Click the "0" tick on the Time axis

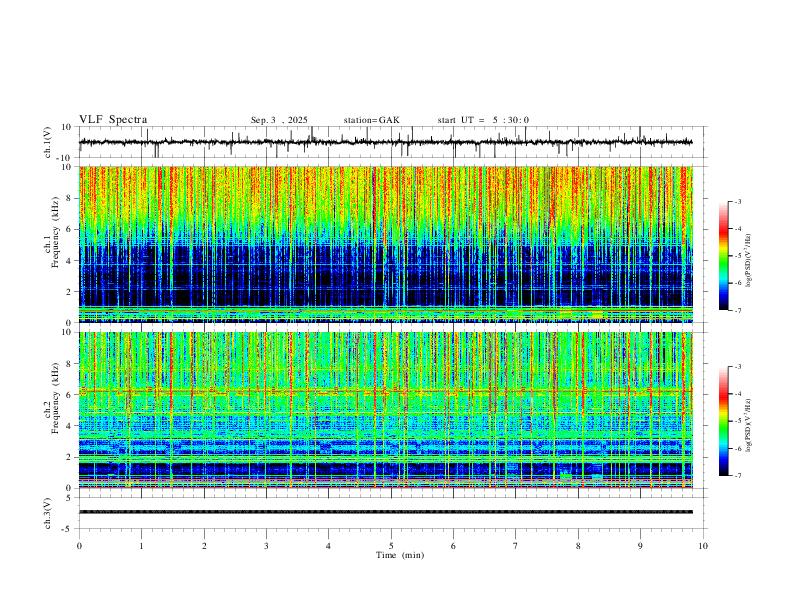pyautogui.click(x=79, y=546)
